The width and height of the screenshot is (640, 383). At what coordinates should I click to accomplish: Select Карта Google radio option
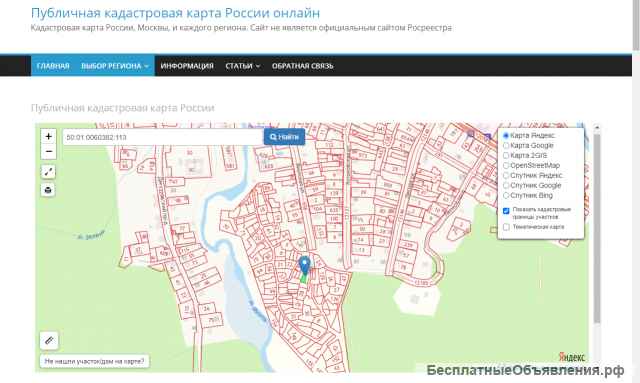(x=506, y=145)
